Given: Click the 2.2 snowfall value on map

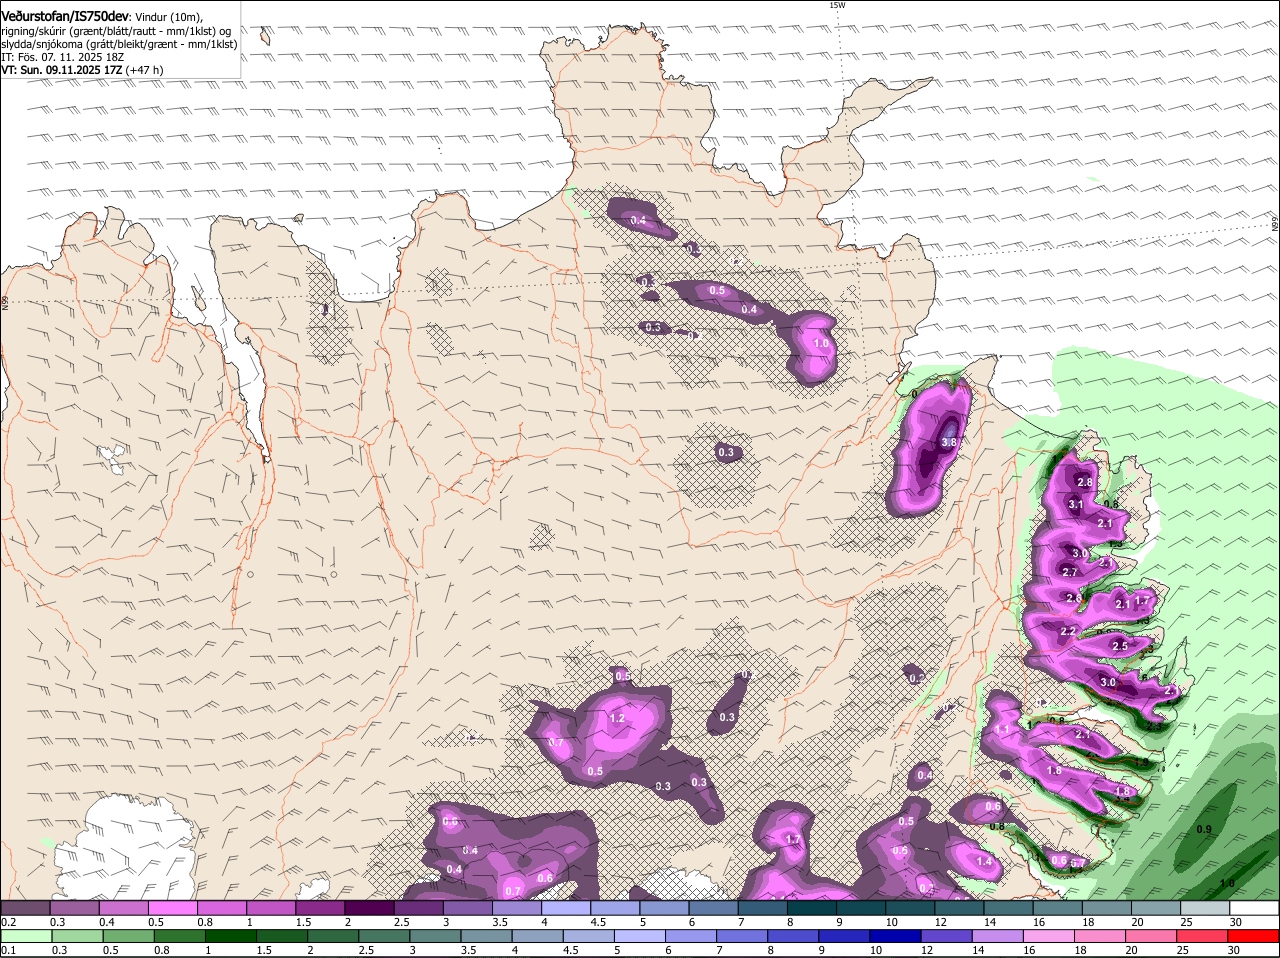Looking at the screenshot, I should (1068, 631).
